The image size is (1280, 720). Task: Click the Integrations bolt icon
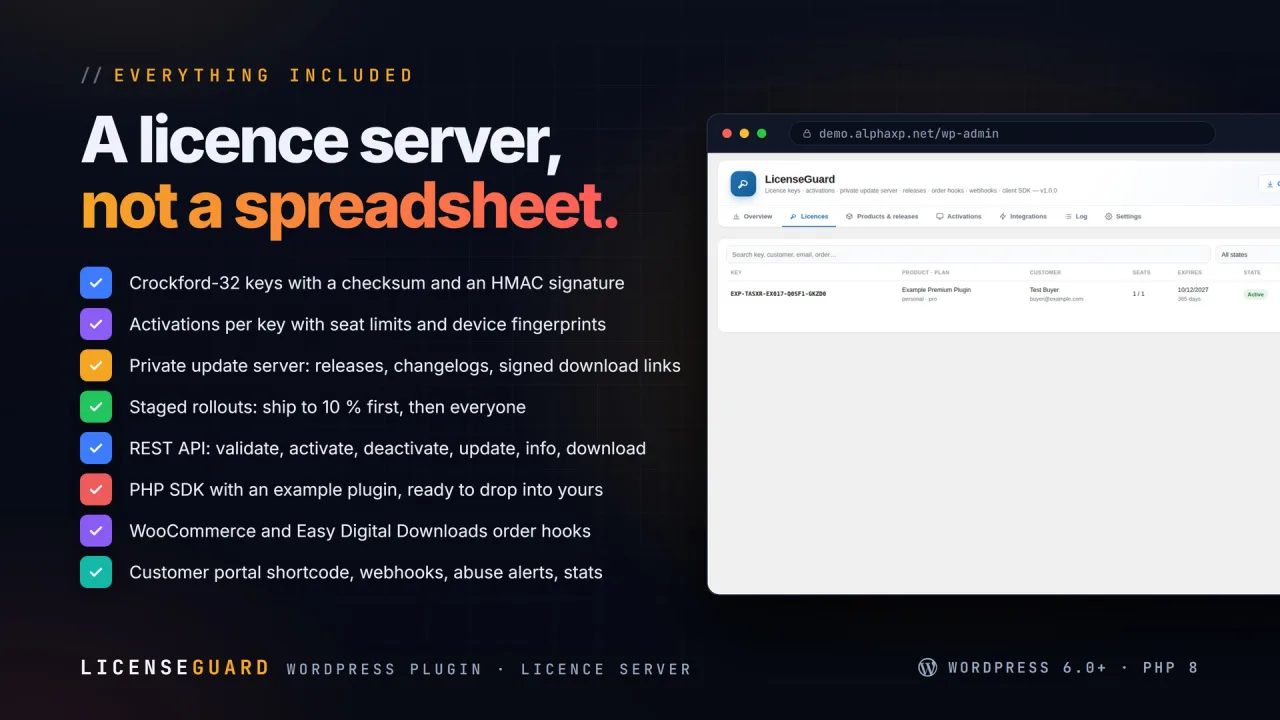pyautogui.click(x=1003, y=216)
